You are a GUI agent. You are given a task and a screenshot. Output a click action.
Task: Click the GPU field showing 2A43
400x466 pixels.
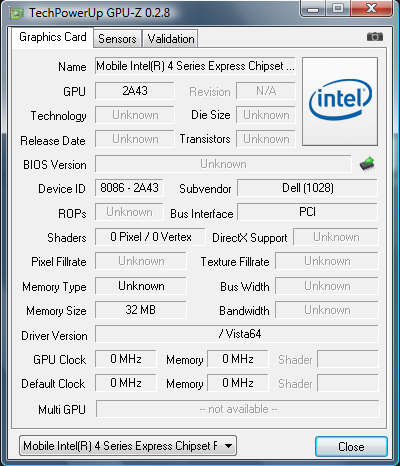coord(135,91)
